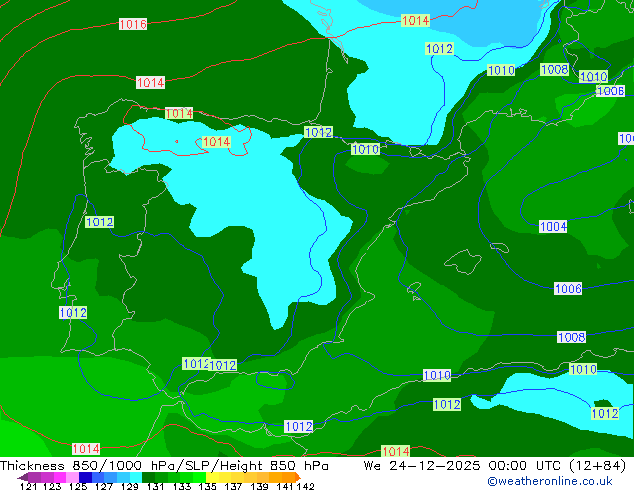Click the white-background 1012 label near the Moroccan coast
The image size is (634, 490).
coord(299,427)
